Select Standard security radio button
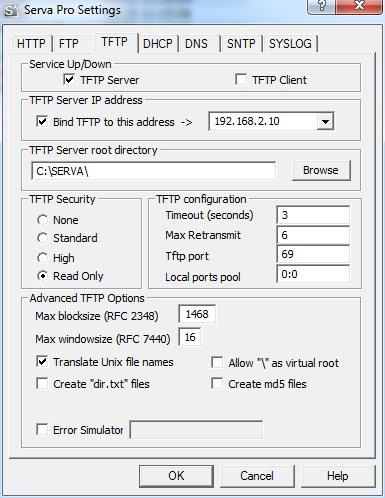 click(x=42, y=238)
